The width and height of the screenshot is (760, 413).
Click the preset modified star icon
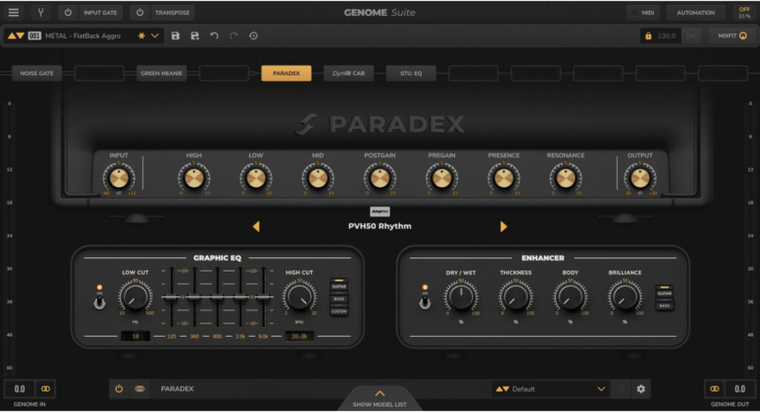click(x=142, y=36)
